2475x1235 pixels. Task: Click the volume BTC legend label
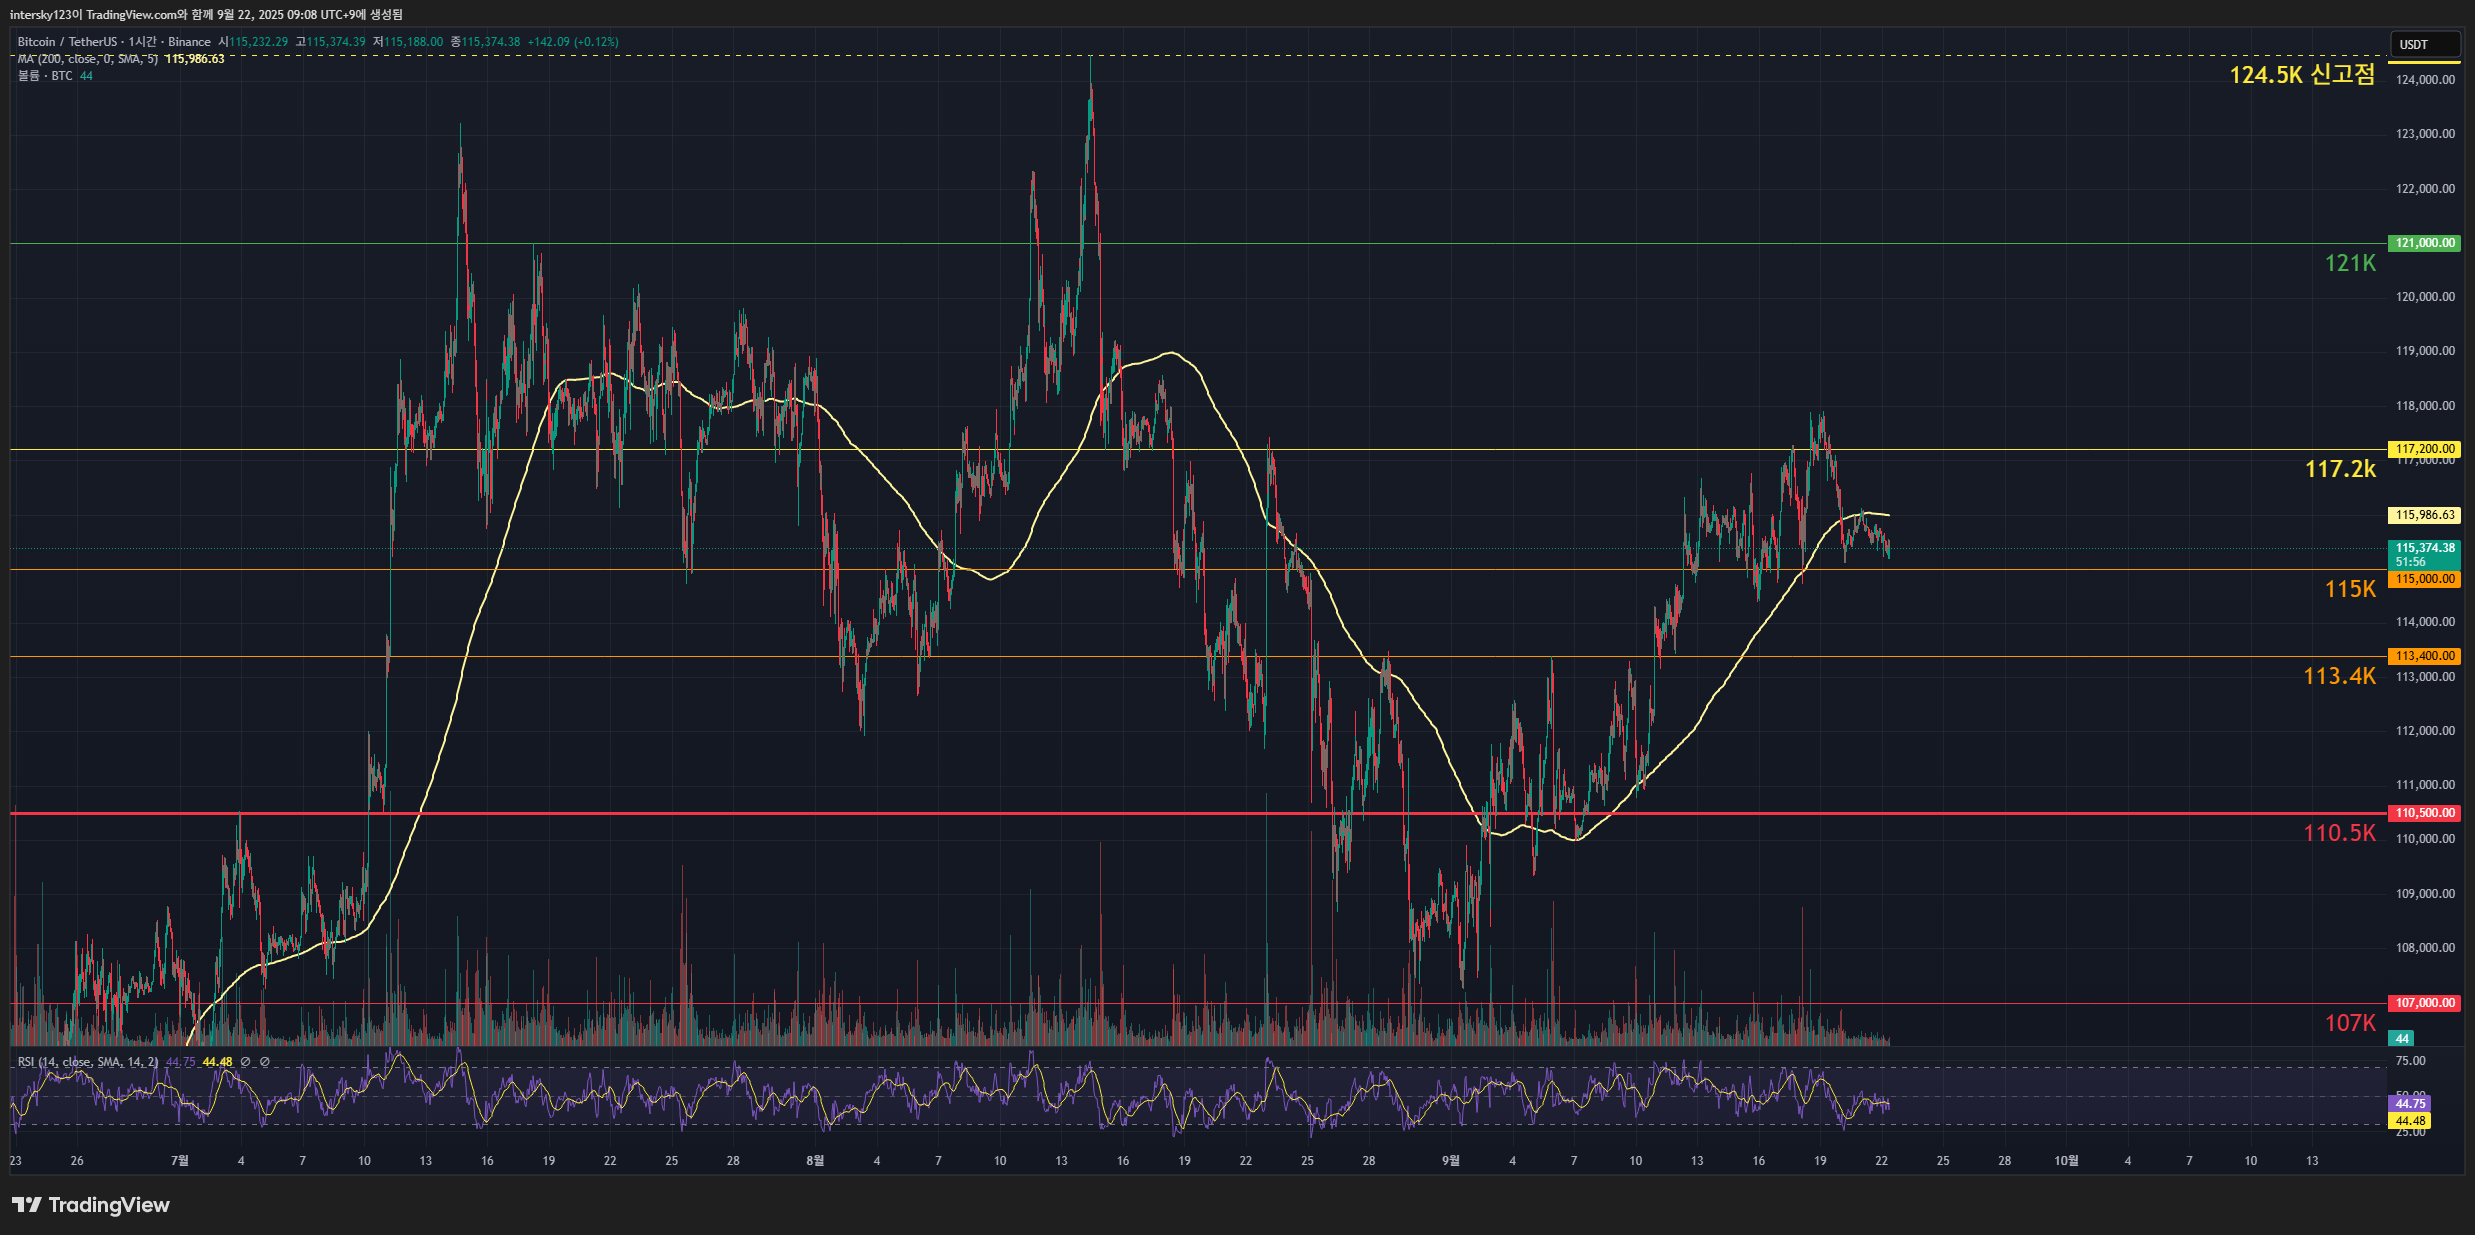click(x=45, y=76)
